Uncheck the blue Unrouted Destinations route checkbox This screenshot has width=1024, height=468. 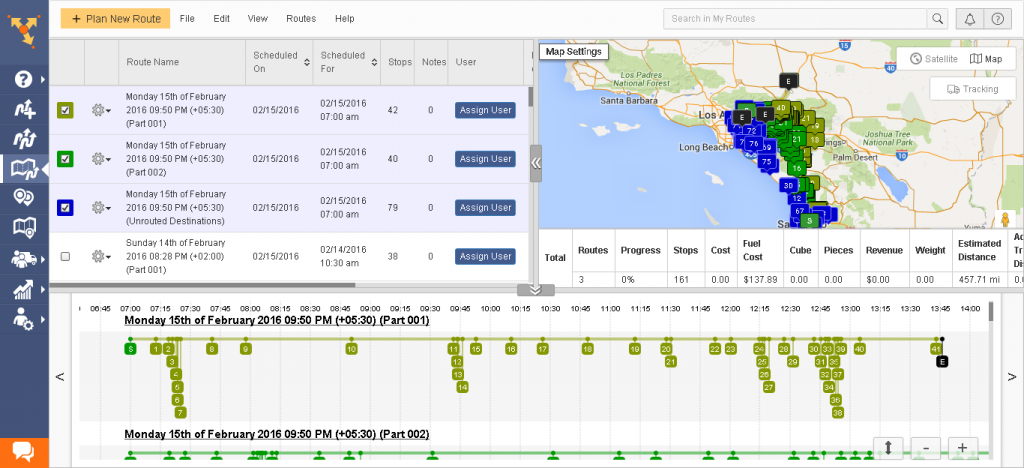pyautogui.click(x=65, y=208)
